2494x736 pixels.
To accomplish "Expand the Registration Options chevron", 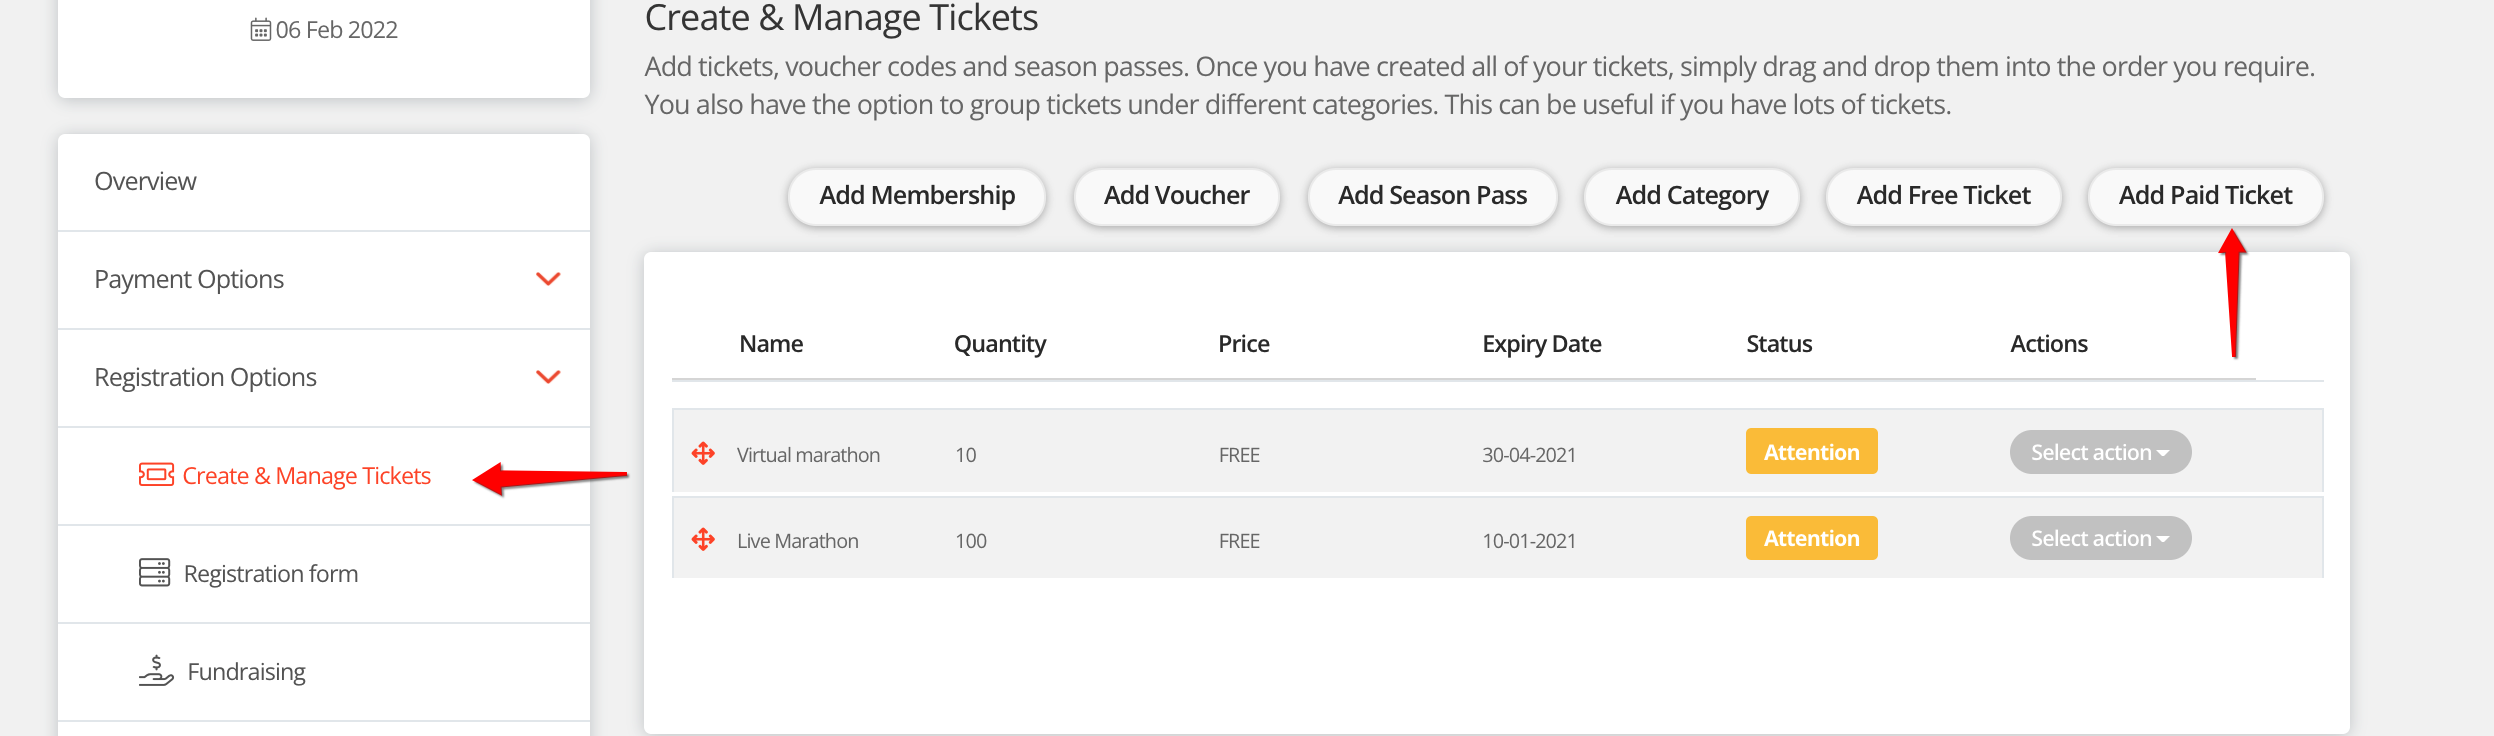I will [548, 377].
